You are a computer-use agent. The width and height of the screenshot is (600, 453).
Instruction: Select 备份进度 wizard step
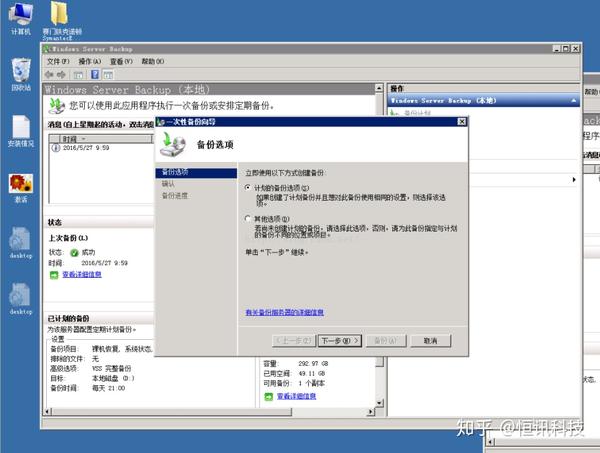coord(174,196)
